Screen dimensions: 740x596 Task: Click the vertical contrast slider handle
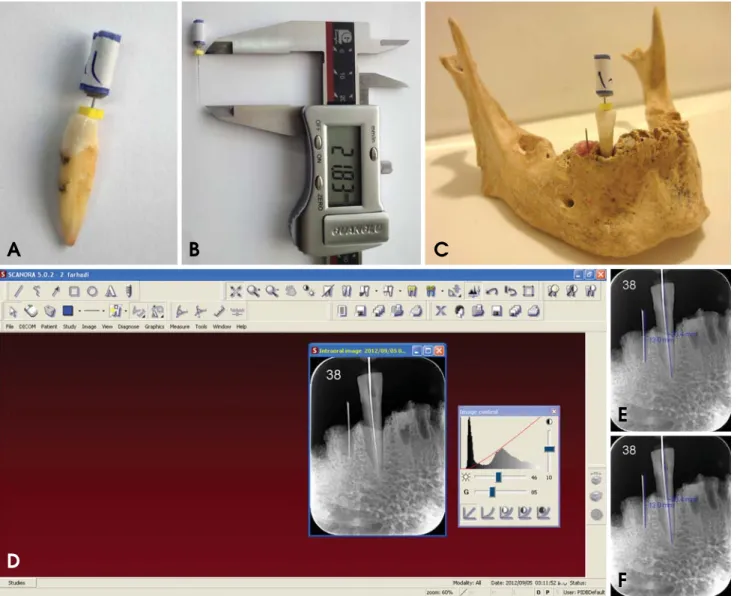pyautogui.click(x=549, y=449)
